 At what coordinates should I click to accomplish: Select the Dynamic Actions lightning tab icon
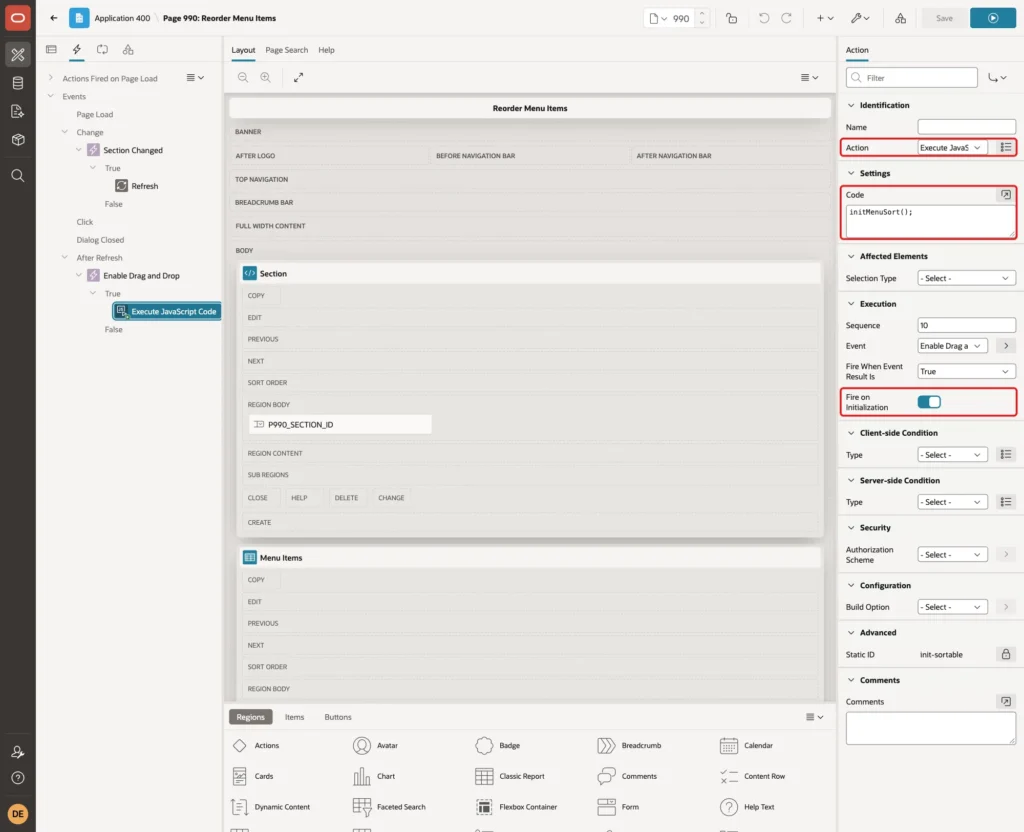pos(76,50)
